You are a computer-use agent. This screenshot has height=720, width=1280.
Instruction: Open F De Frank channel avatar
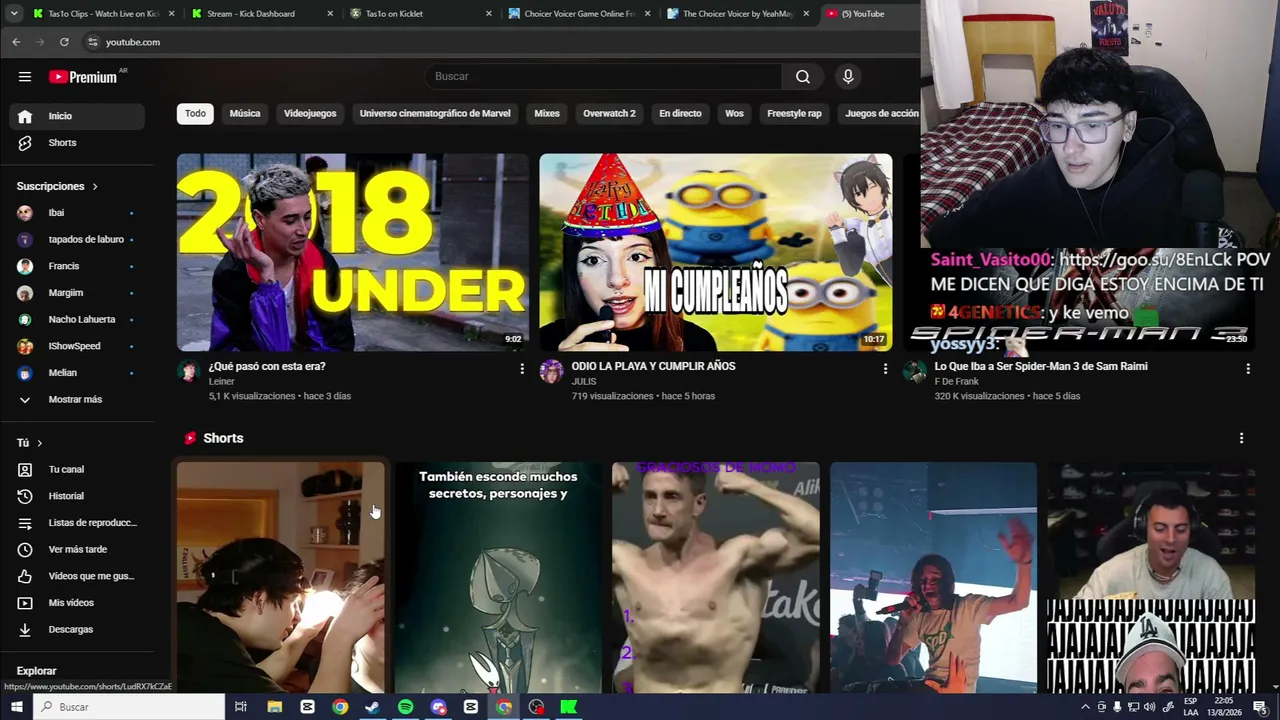pyautogui.click(x=914, y=372)
